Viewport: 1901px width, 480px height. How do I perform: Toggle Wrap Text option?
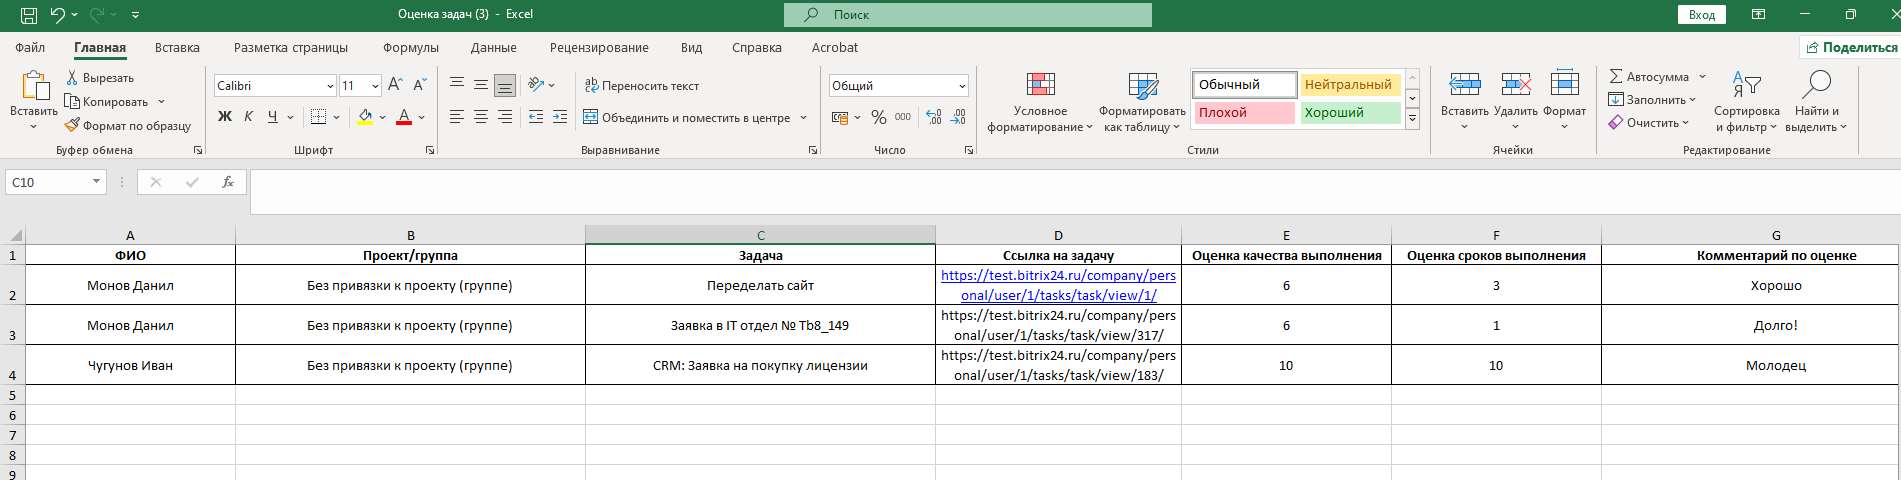(x=642, y=86)
